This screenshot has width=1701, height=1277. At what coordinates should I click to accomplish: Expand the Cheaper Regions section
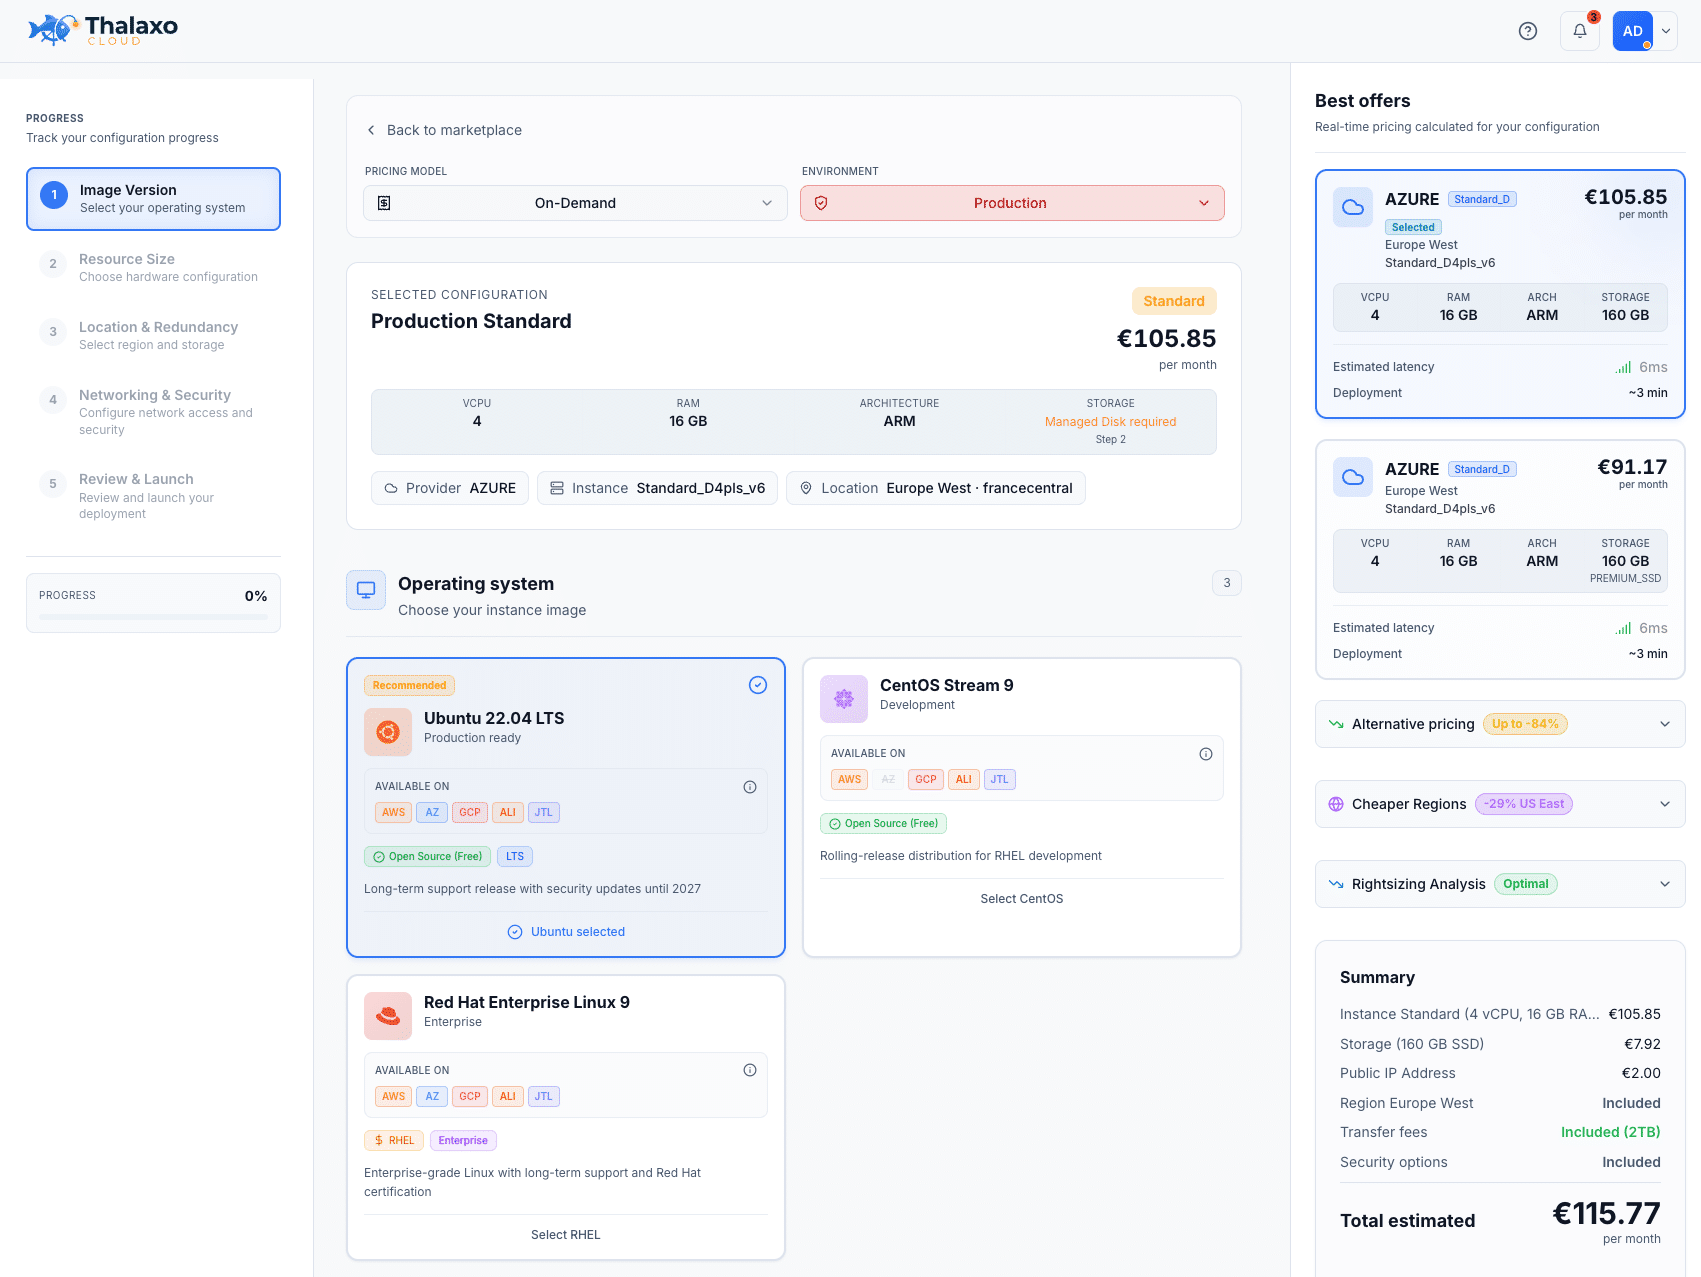1500,804
